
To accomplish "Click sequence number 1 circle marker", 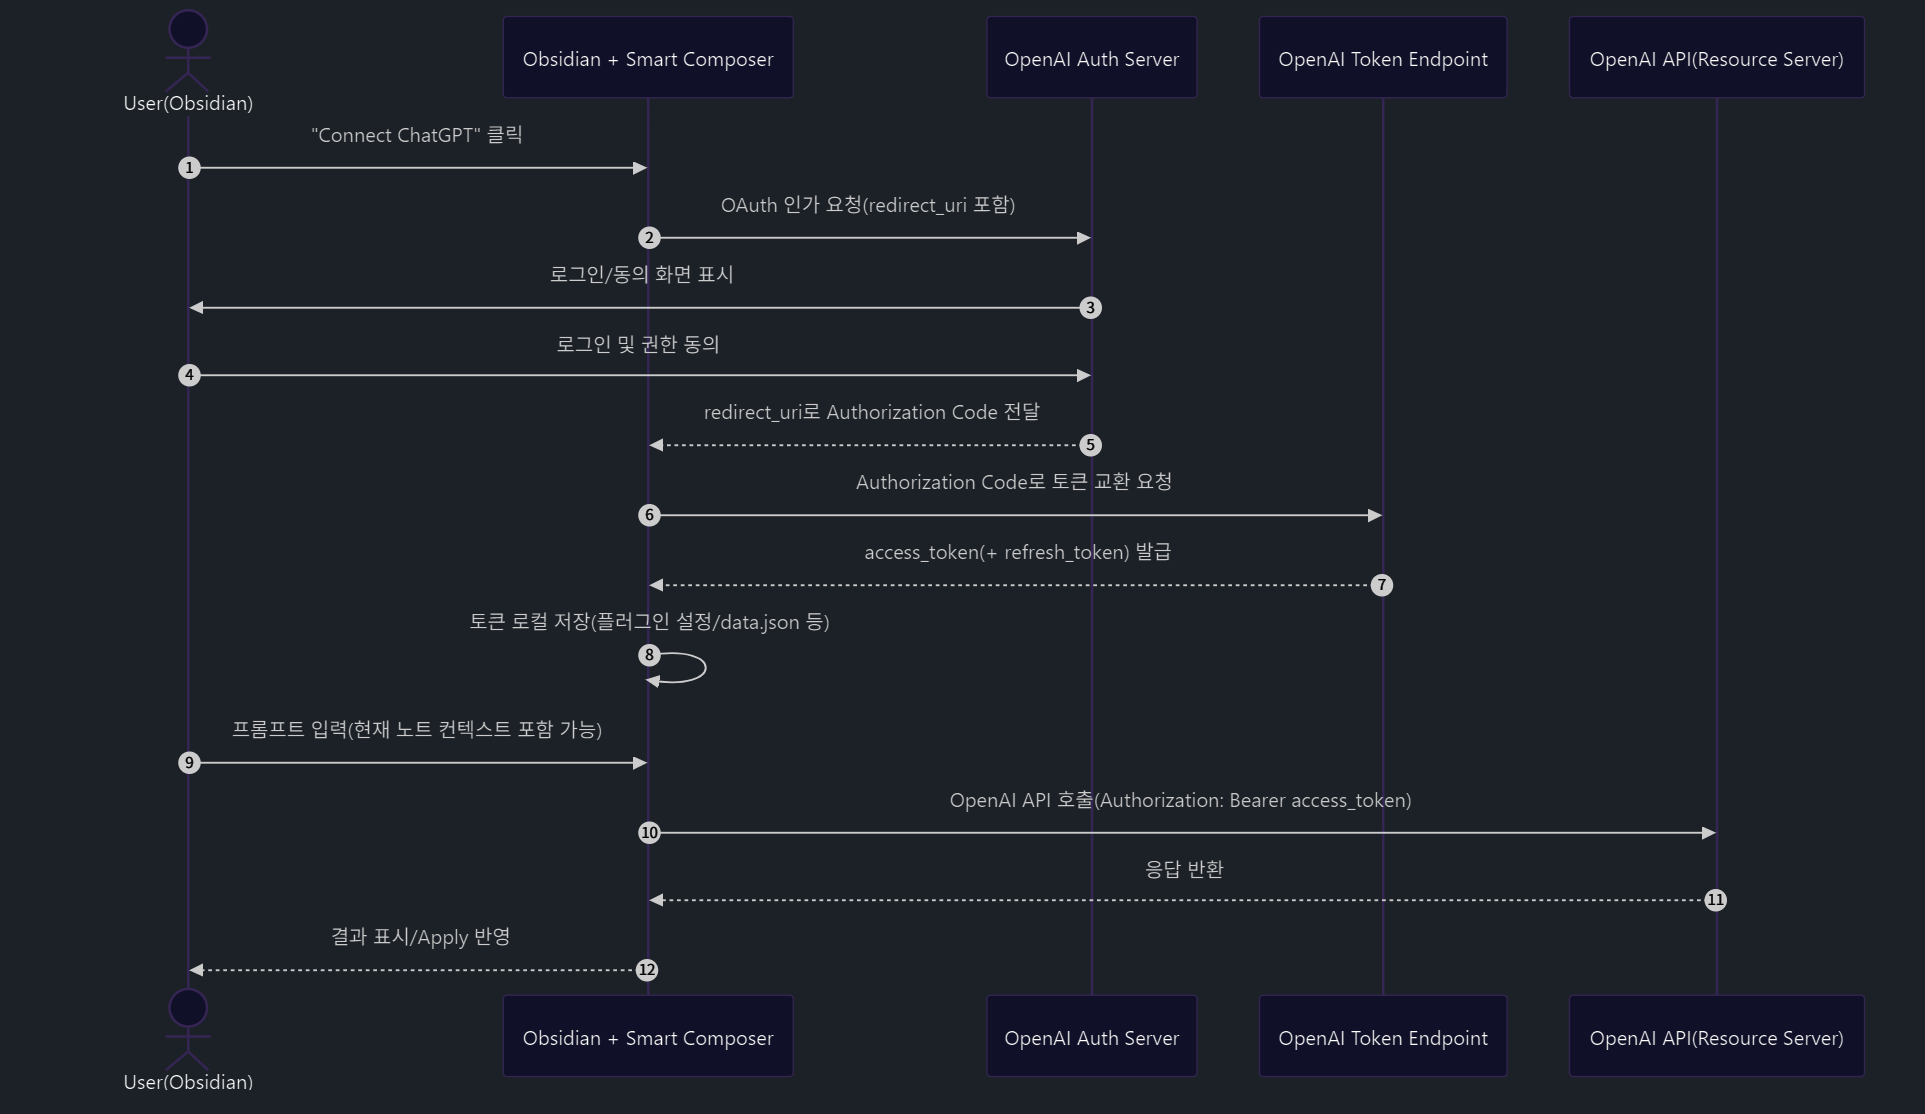I will (x=189, y=168).
